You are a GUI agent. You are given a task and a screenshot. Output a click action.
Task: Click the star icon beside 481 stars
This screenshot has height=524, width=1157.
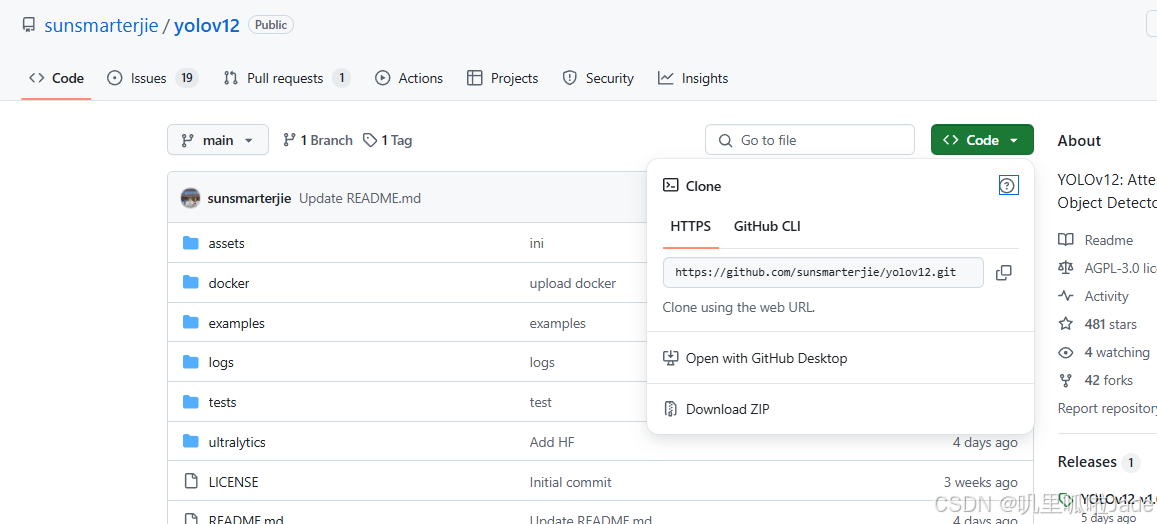pos(1066,323)
